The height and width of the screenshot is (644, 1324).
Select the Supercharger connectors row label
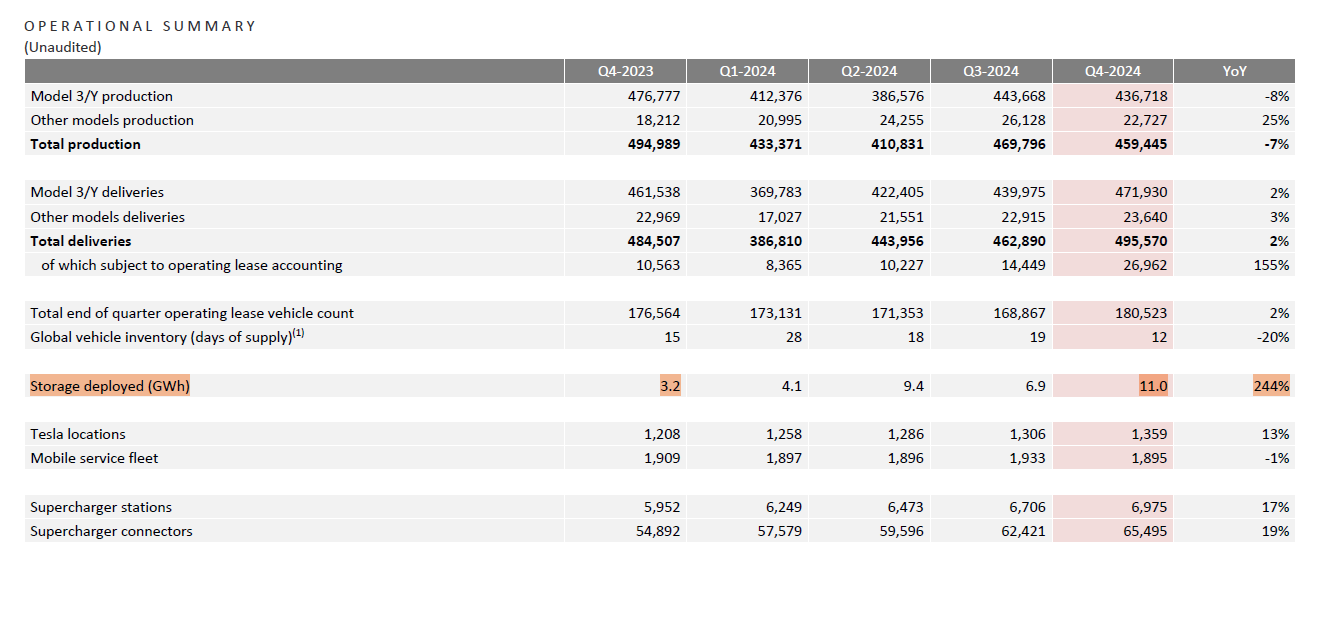tap(111, 531)
